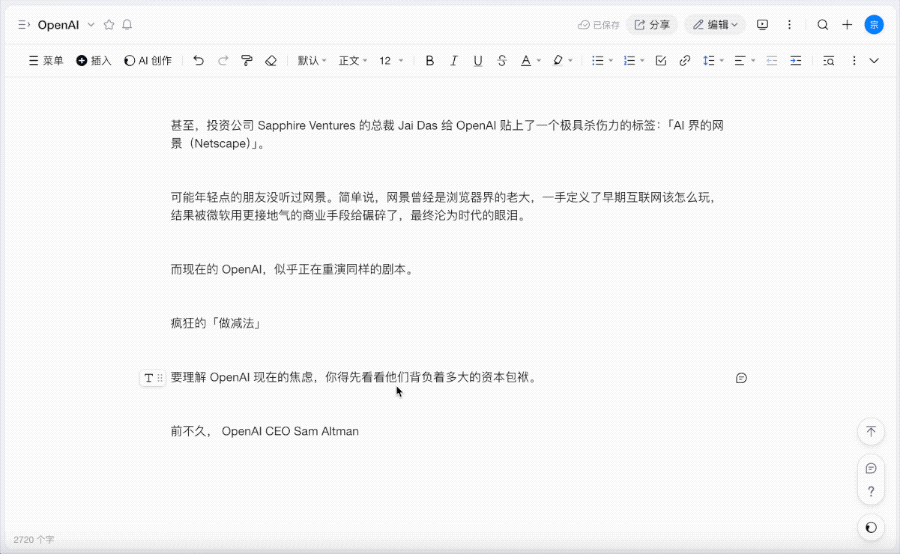Toggle document notification bell
Image resolution: width=900 pixels, height=554 pixels.
tap(127, 25)
